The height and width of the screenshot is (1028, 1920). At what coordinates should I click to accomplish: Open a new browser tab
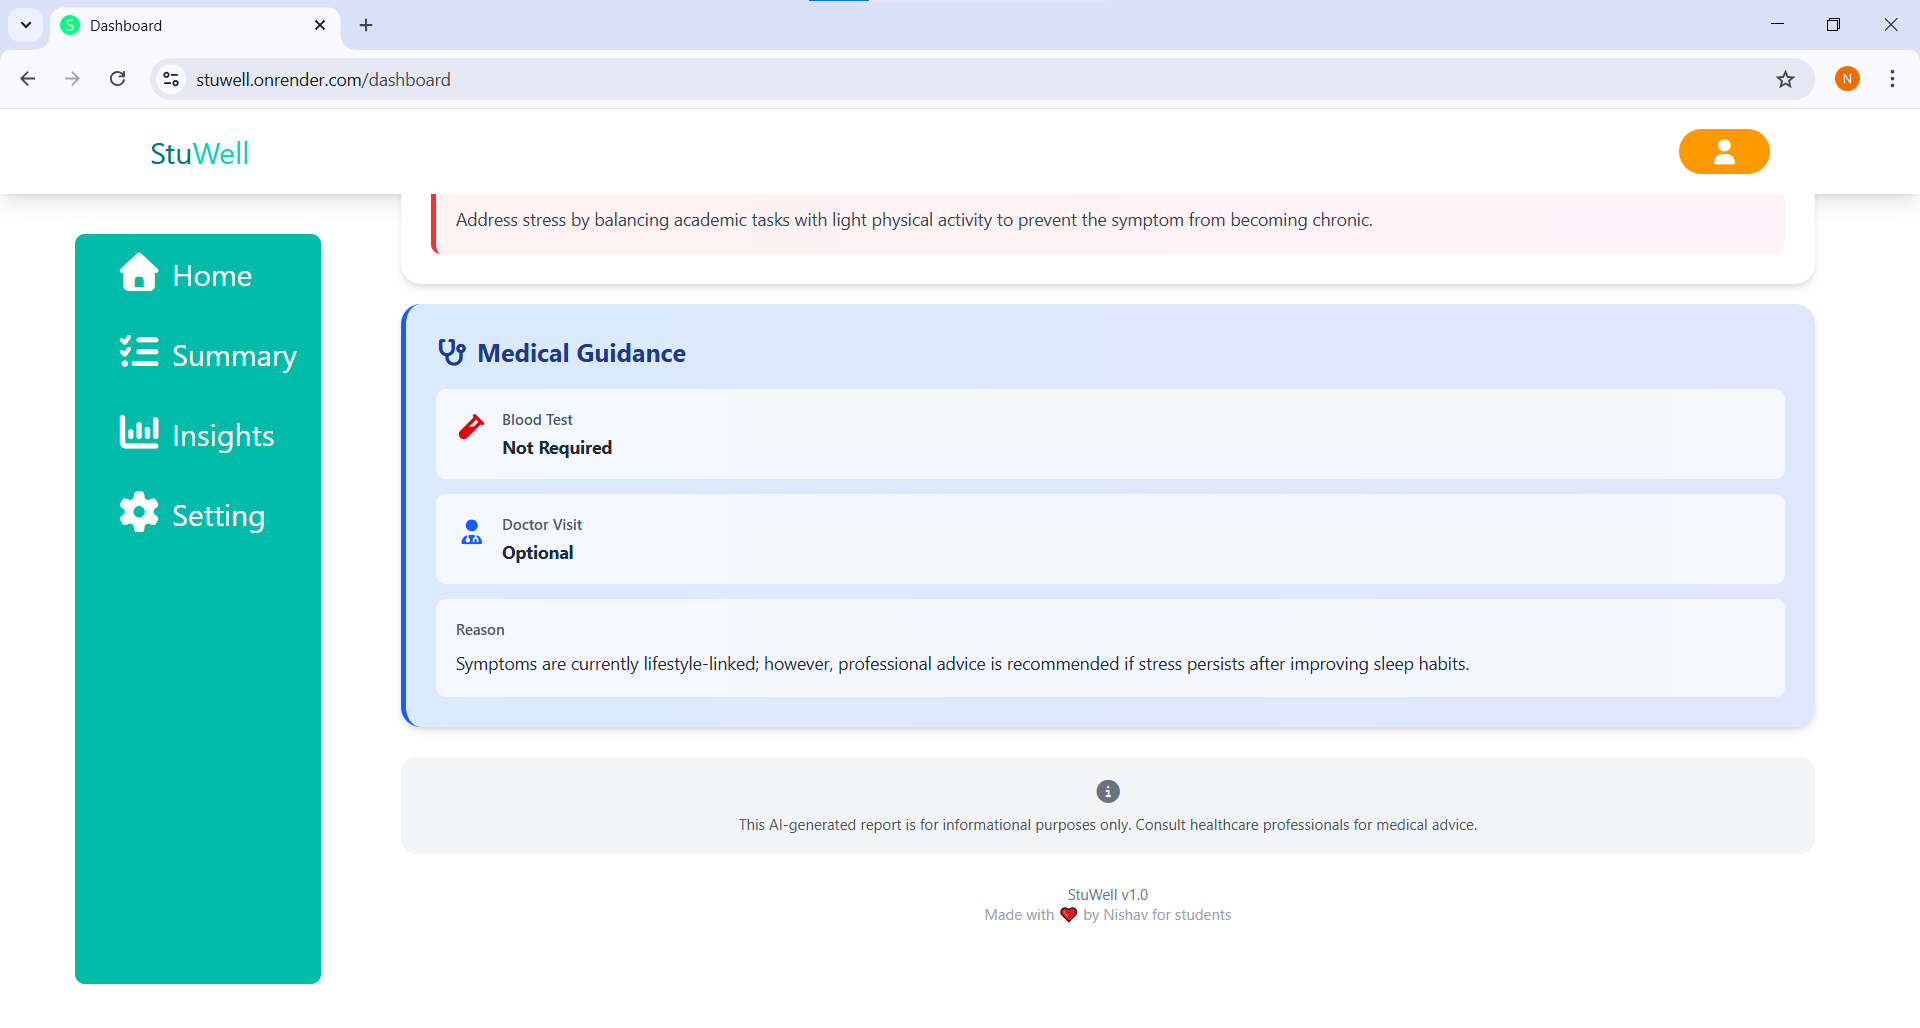coord(366,25)
